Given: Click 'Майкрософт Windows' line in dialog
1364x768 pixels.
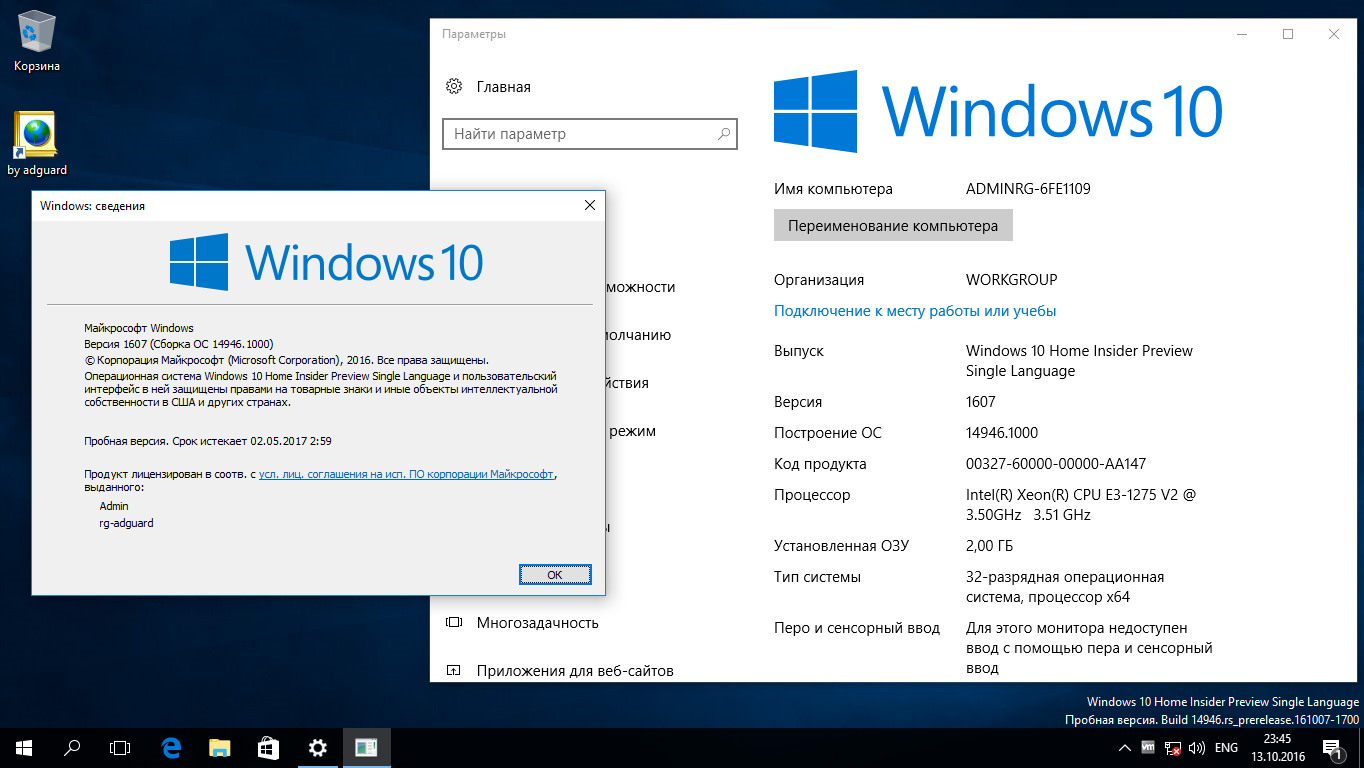Looking at the screenshot, I should [139, 328].
